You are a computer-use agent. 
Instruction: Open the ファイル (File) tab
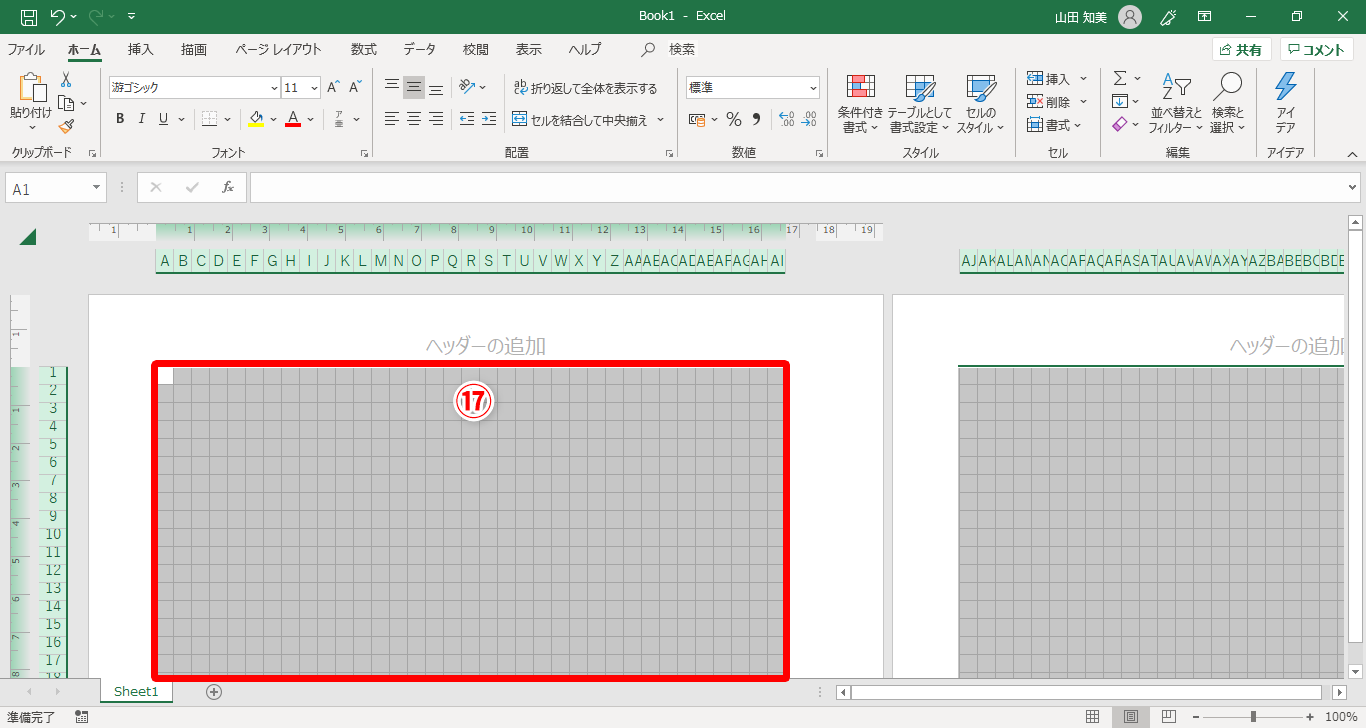pyautogui.click(x=26, y=49)
